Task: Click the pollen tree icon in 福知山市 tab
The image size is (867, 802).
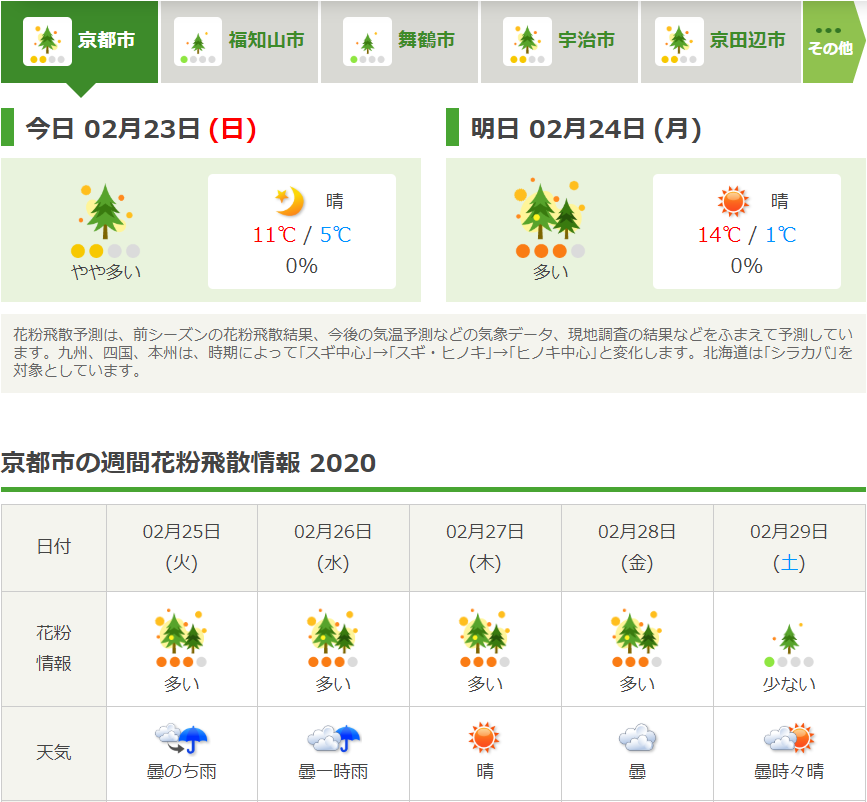Action: click(197, 41)
